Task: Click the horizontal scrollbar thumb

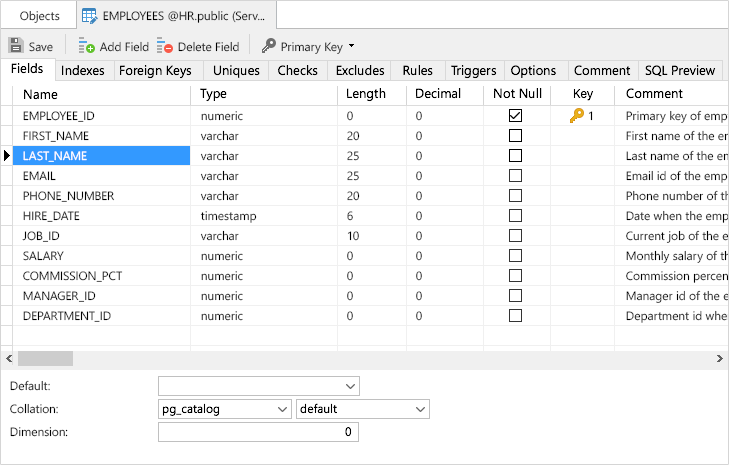Action: [x=46, y=359]
